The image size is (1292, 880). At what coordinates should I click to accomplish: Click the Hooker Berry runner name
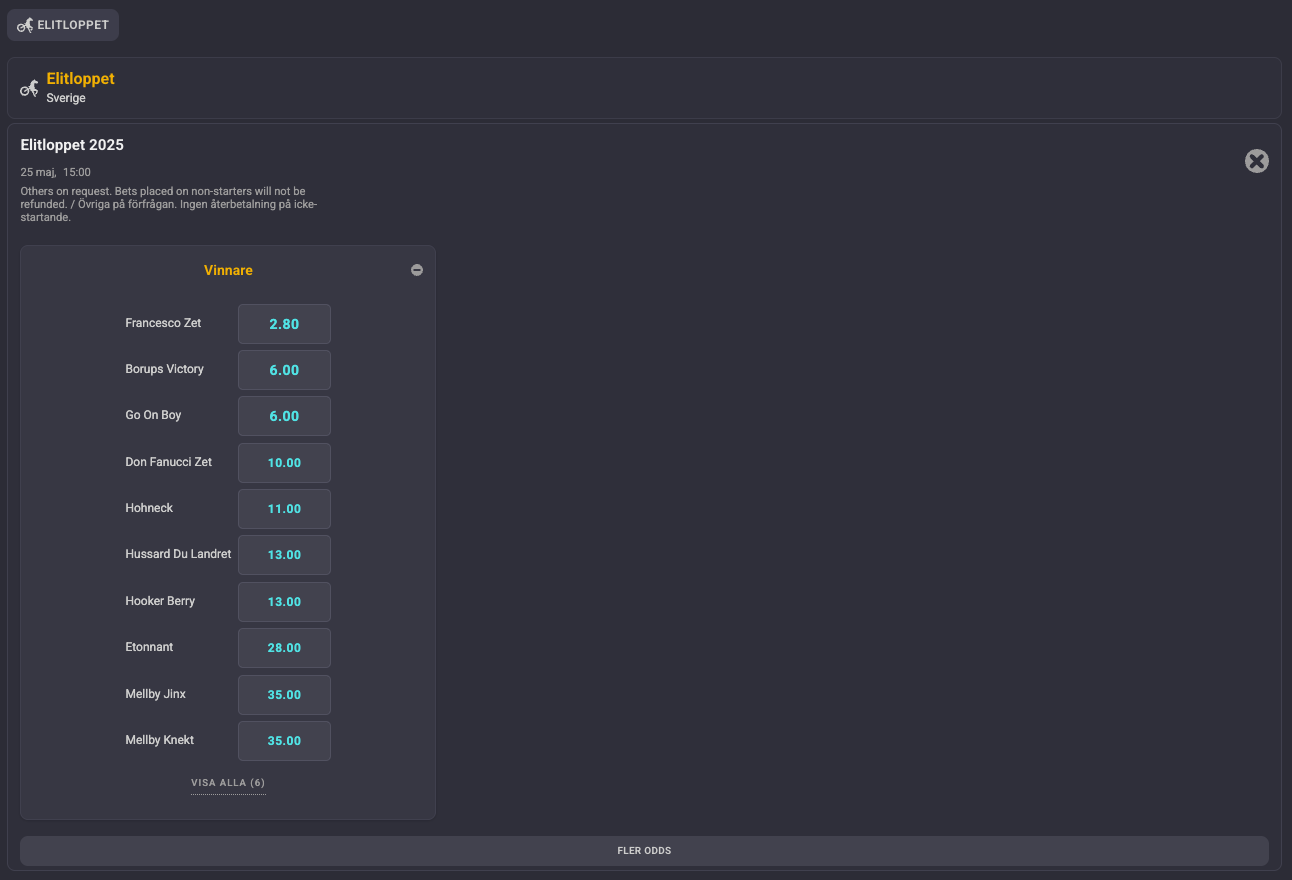click(x=160, y=601)
